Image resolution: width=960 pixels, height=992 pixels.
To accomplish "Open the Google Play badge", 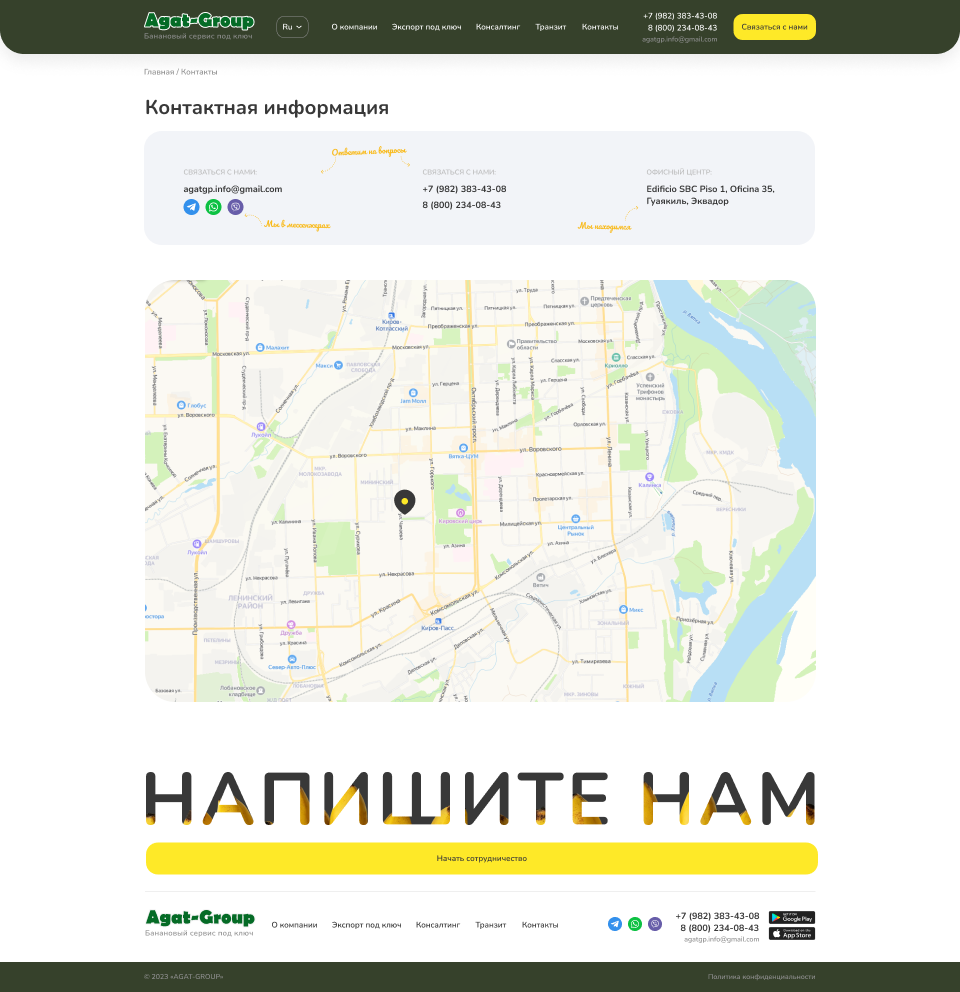I will click(792, 917).
